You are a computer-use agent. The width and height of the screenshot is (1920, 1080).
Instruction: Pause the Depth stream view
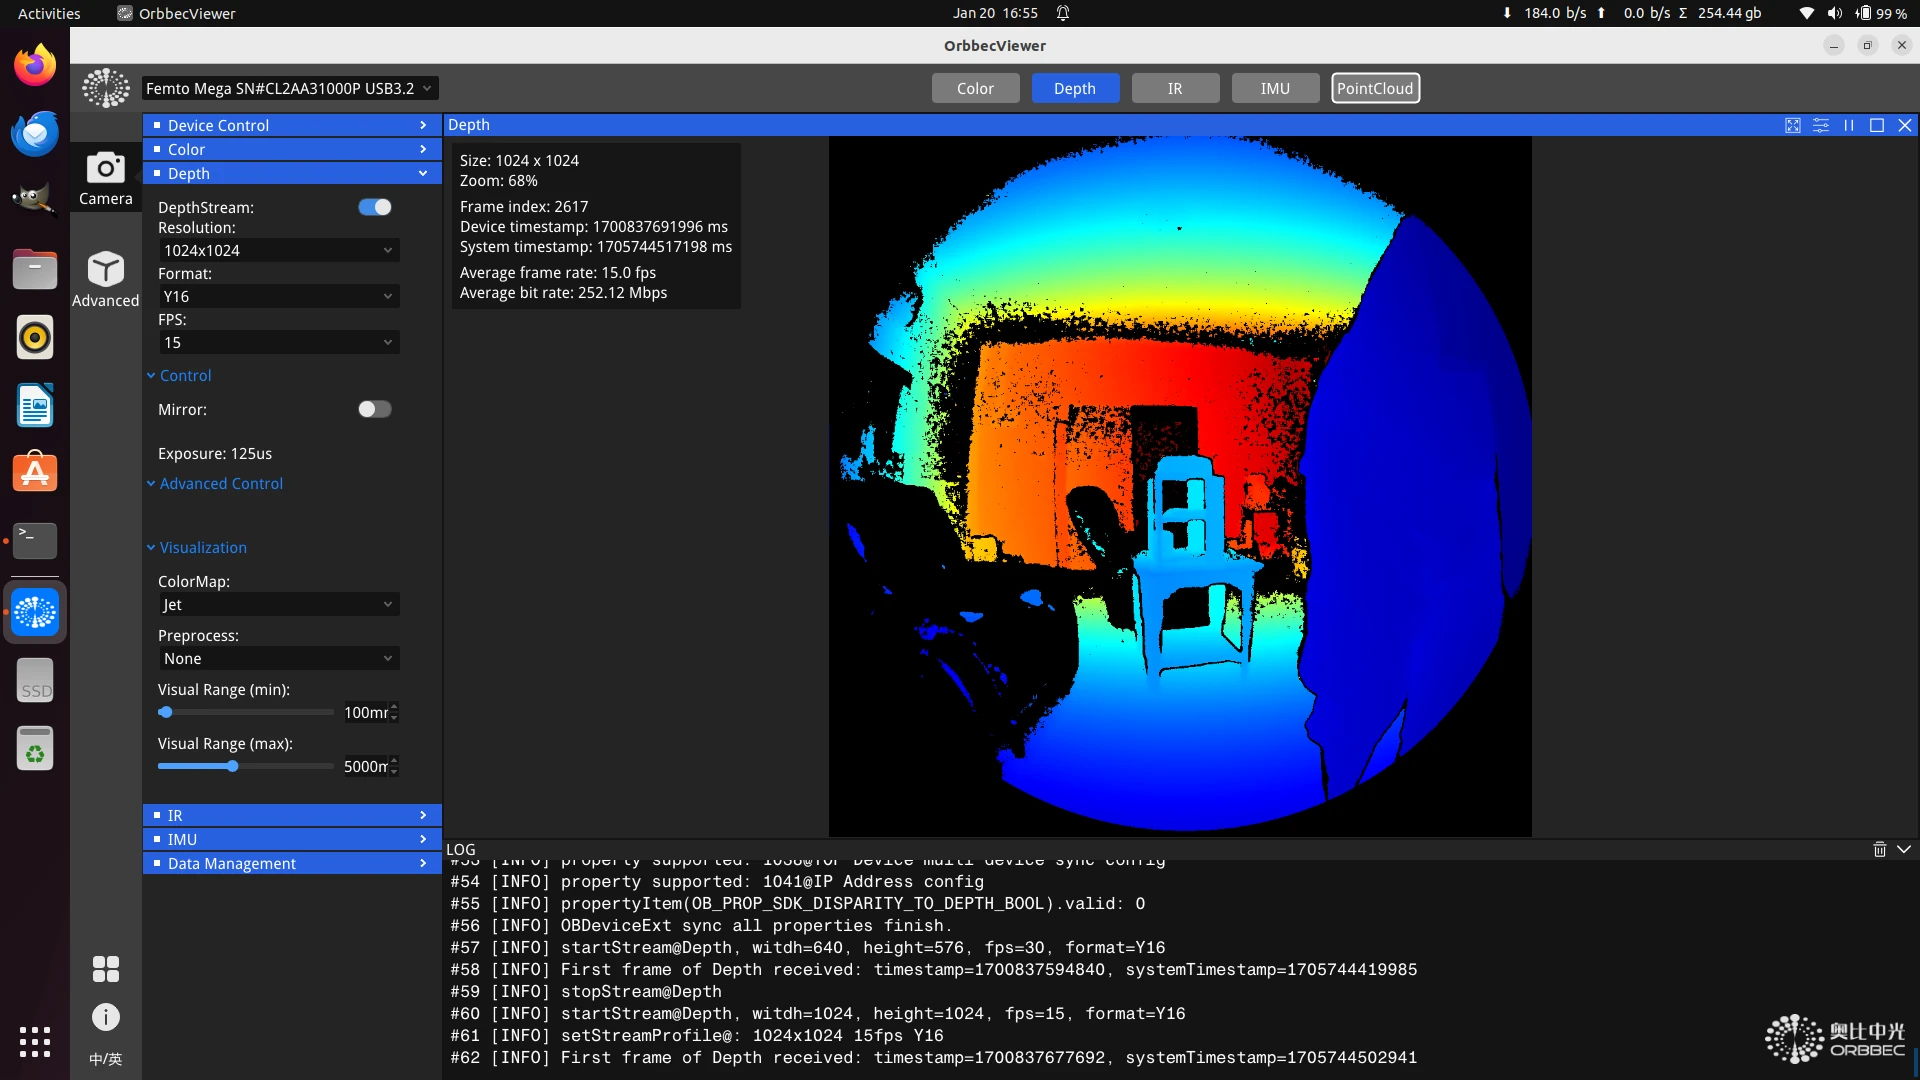coord(1848,125)
